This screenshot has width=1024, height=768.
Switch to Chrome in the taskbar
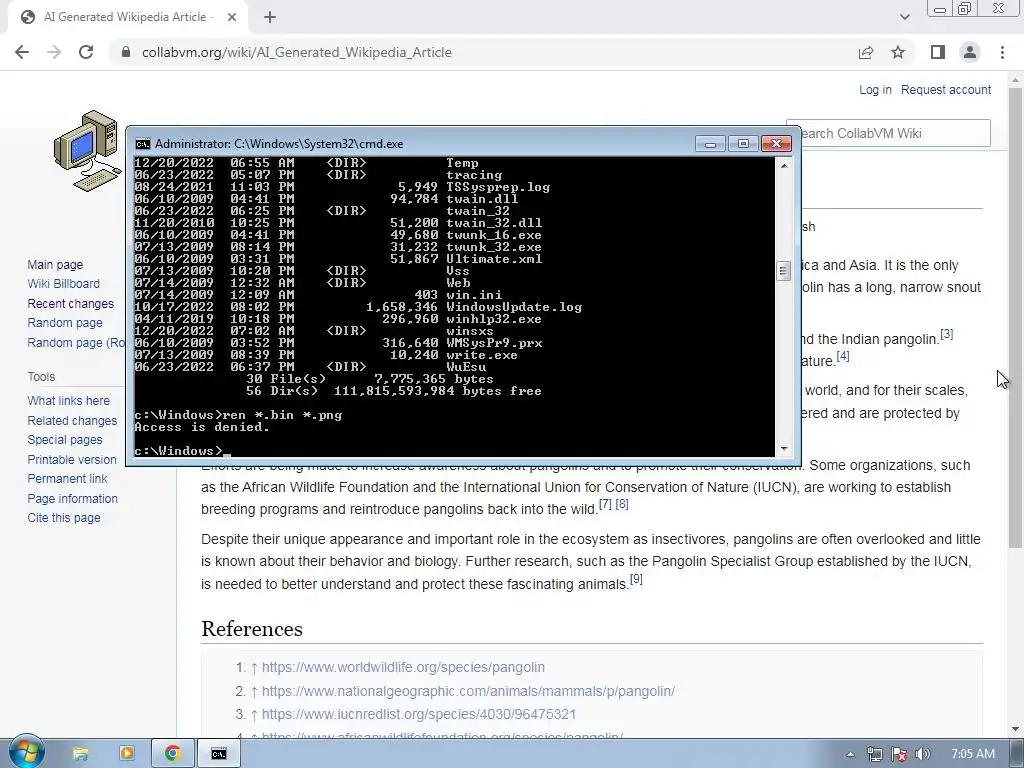click(x=172, y=754)
